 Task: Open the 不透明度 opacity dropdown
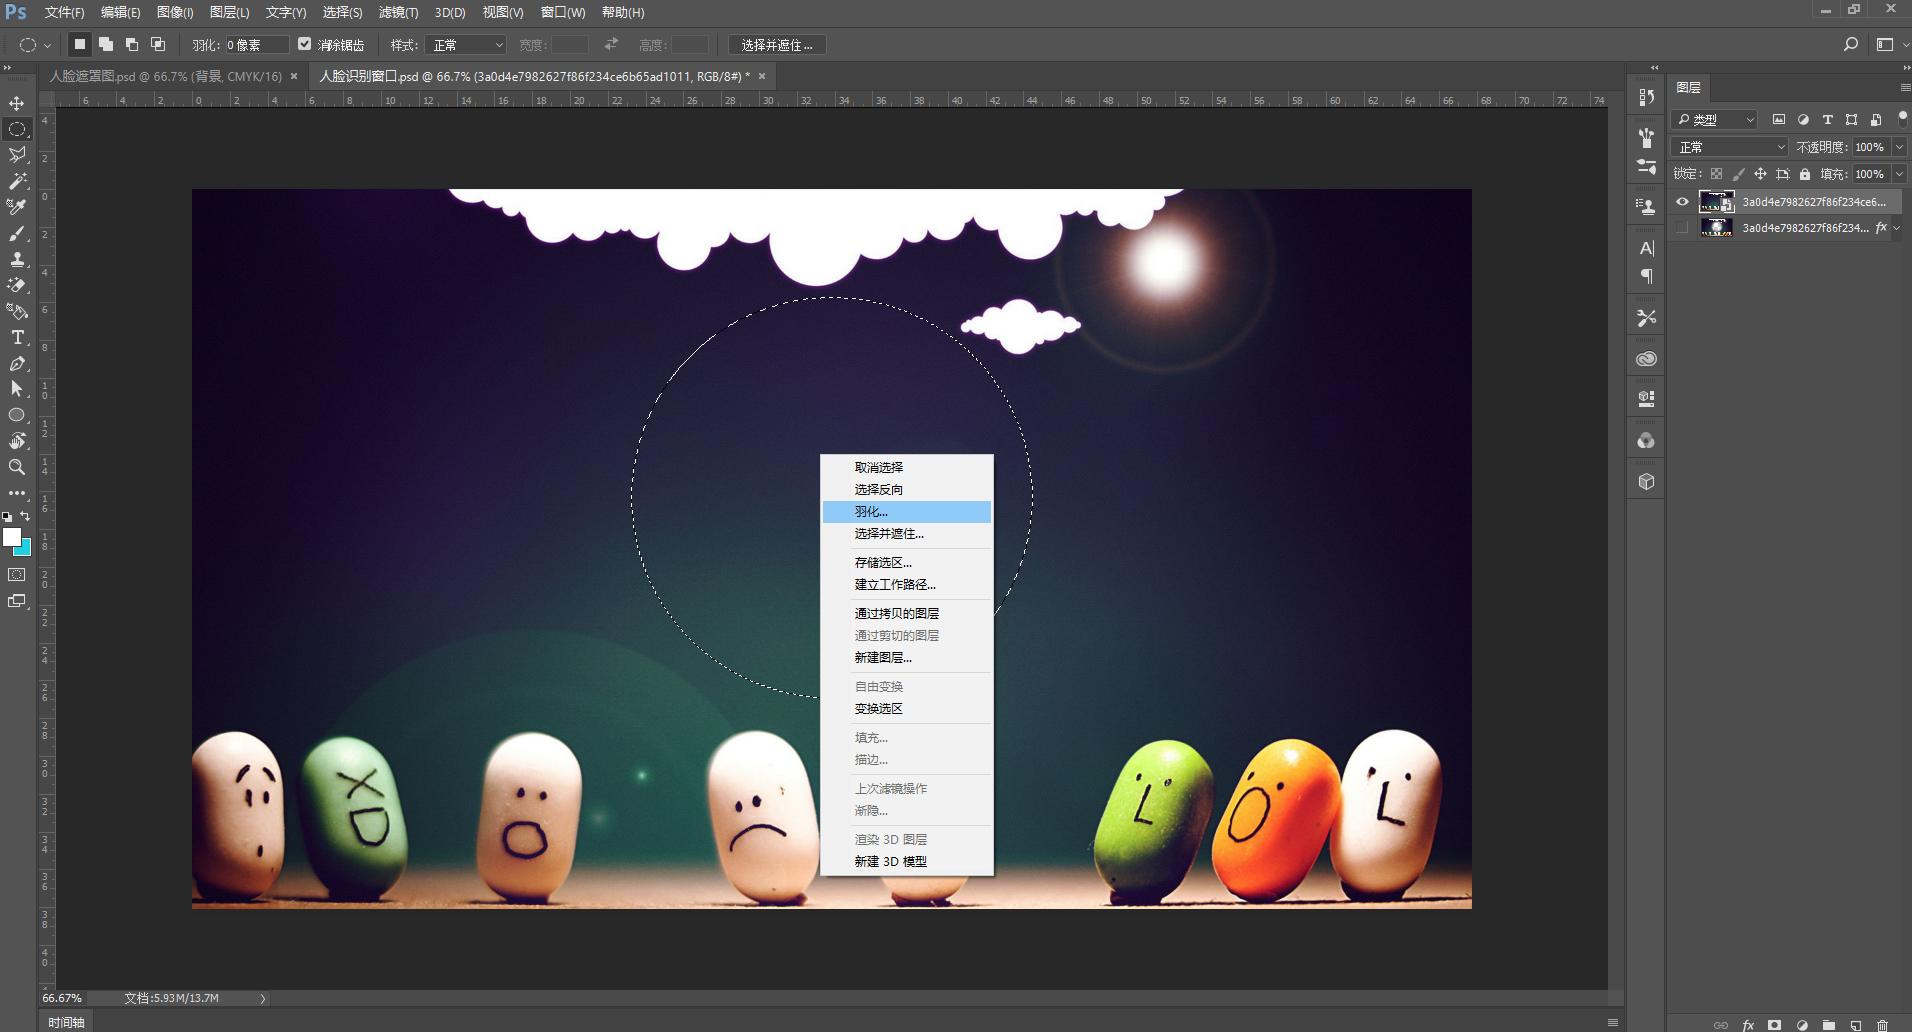(1899, 147)
